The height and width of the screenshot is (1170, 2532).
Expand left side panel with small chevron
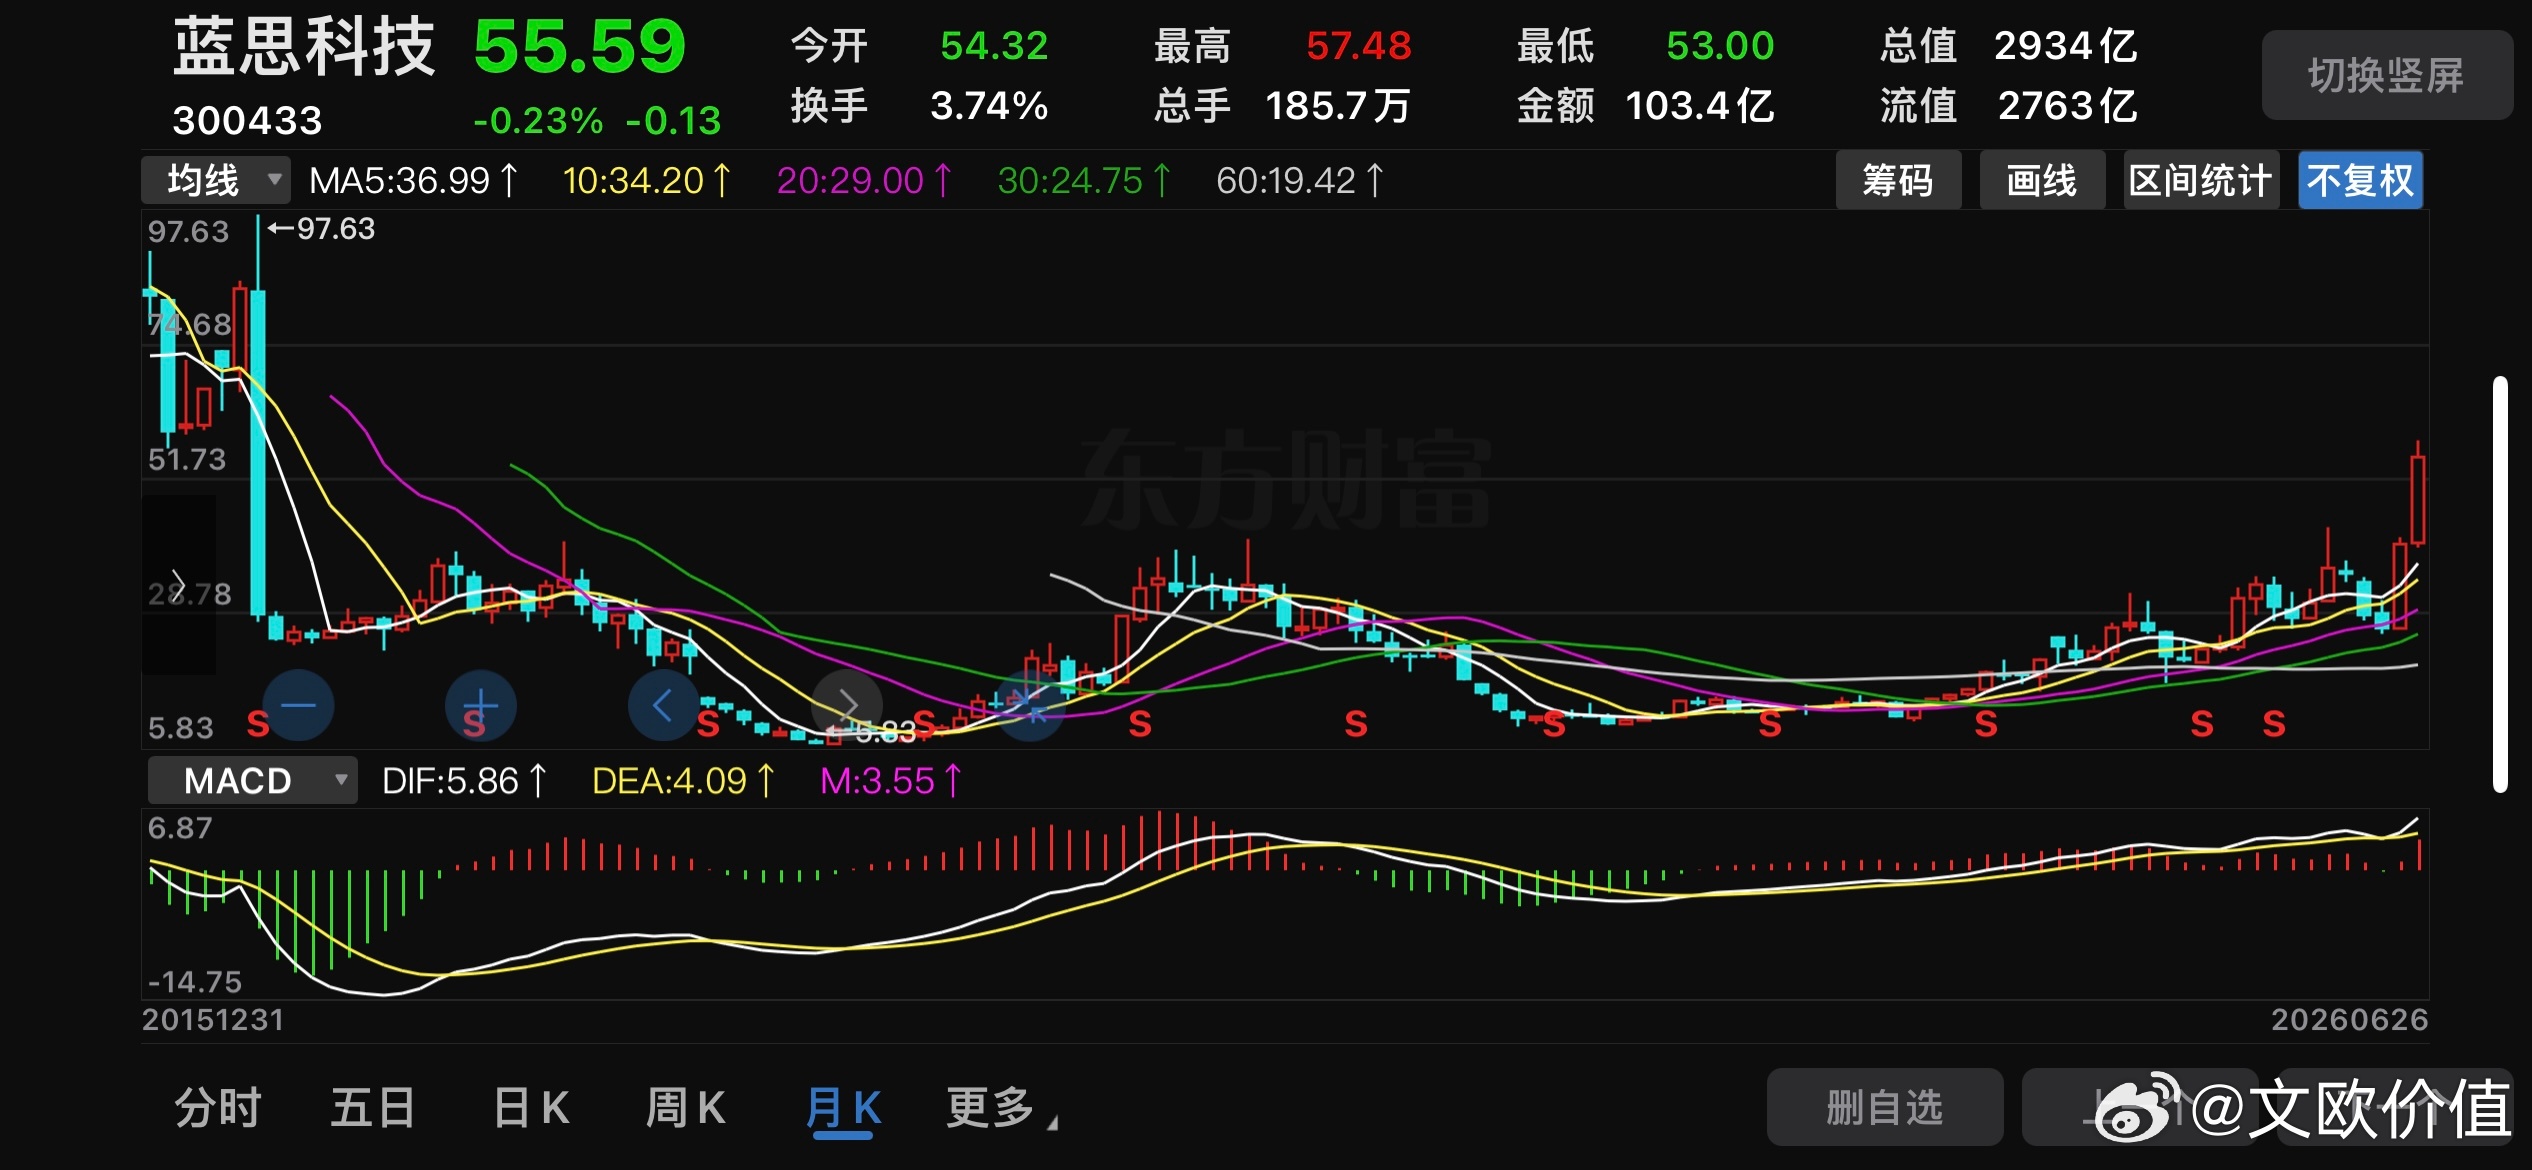pos(178,584)
